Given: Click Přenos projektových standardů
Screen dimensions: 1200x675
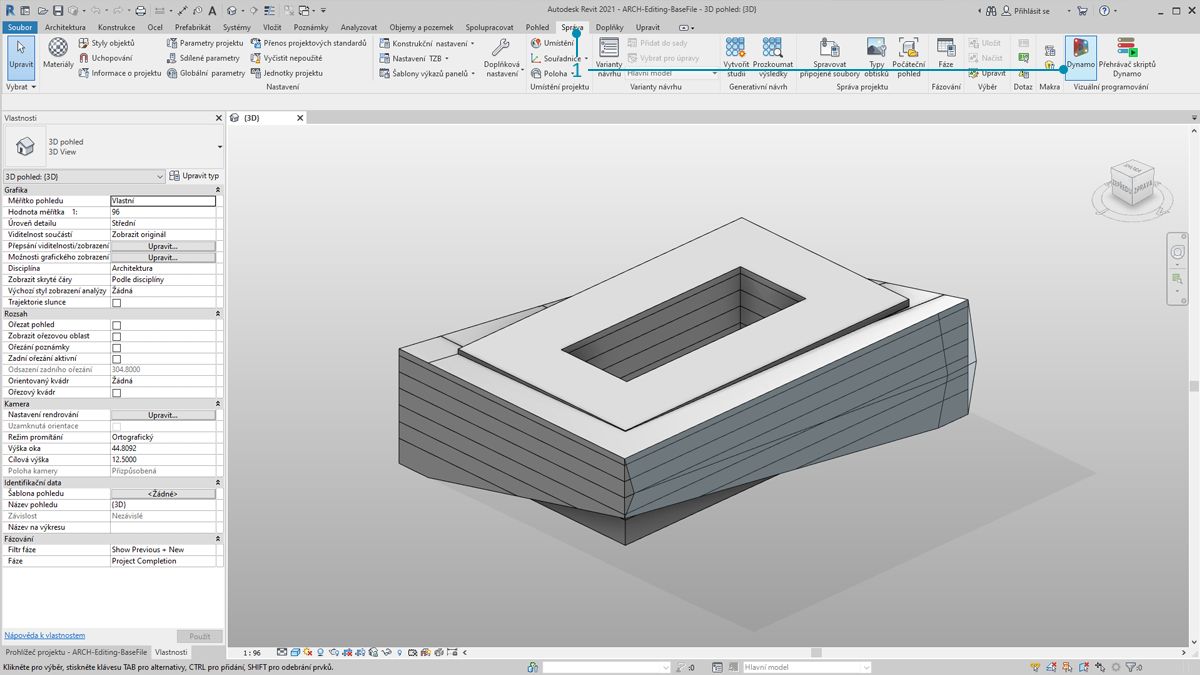Looking at the screenshot, I should tap(308, 43).
